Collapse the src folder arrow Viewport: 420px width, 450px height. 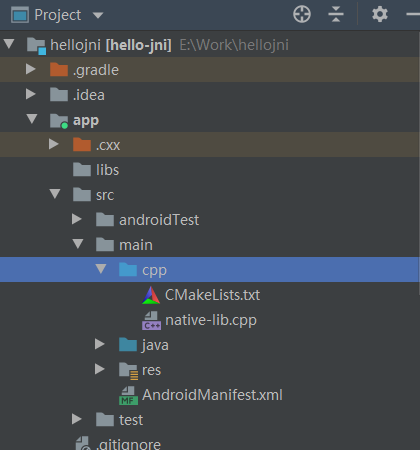55,194
